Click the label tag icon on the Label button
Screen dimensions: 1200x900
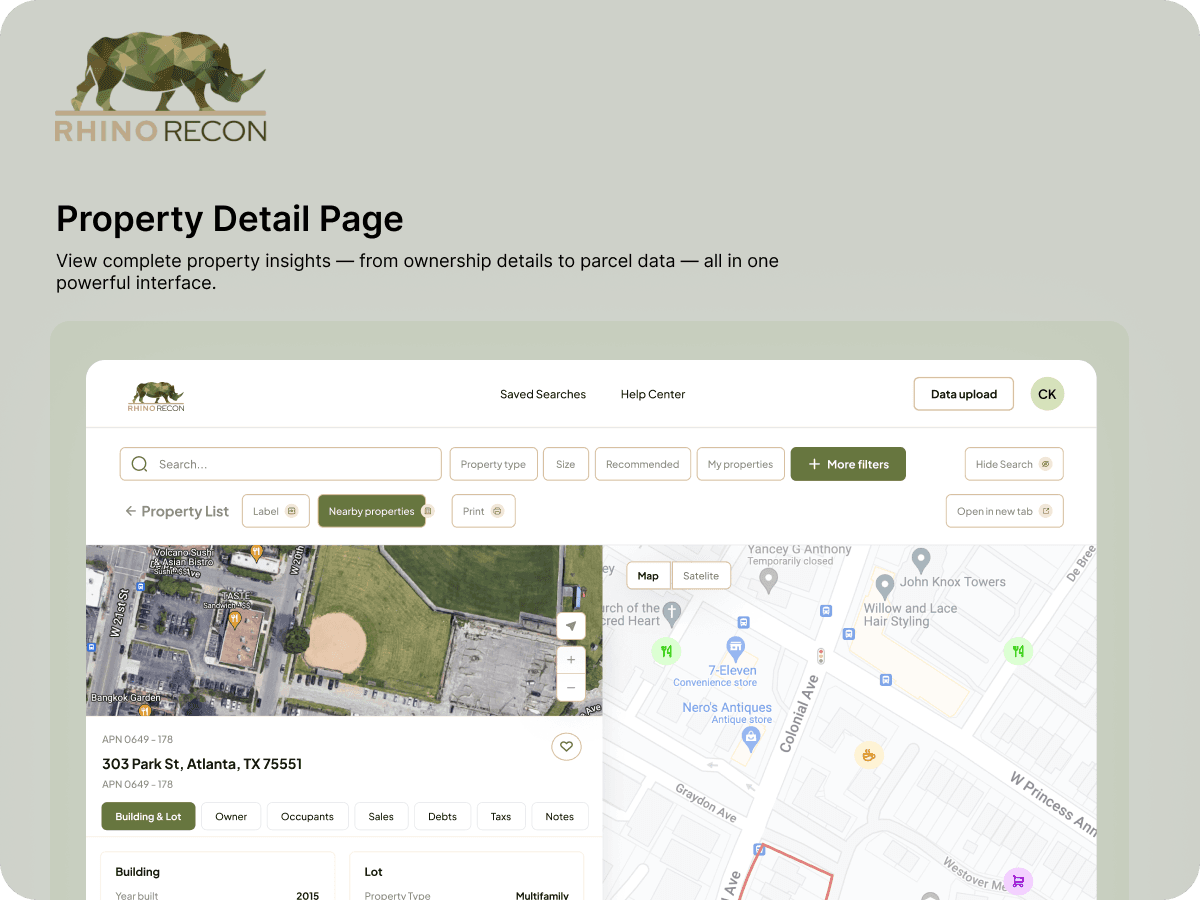pos(292,511)
